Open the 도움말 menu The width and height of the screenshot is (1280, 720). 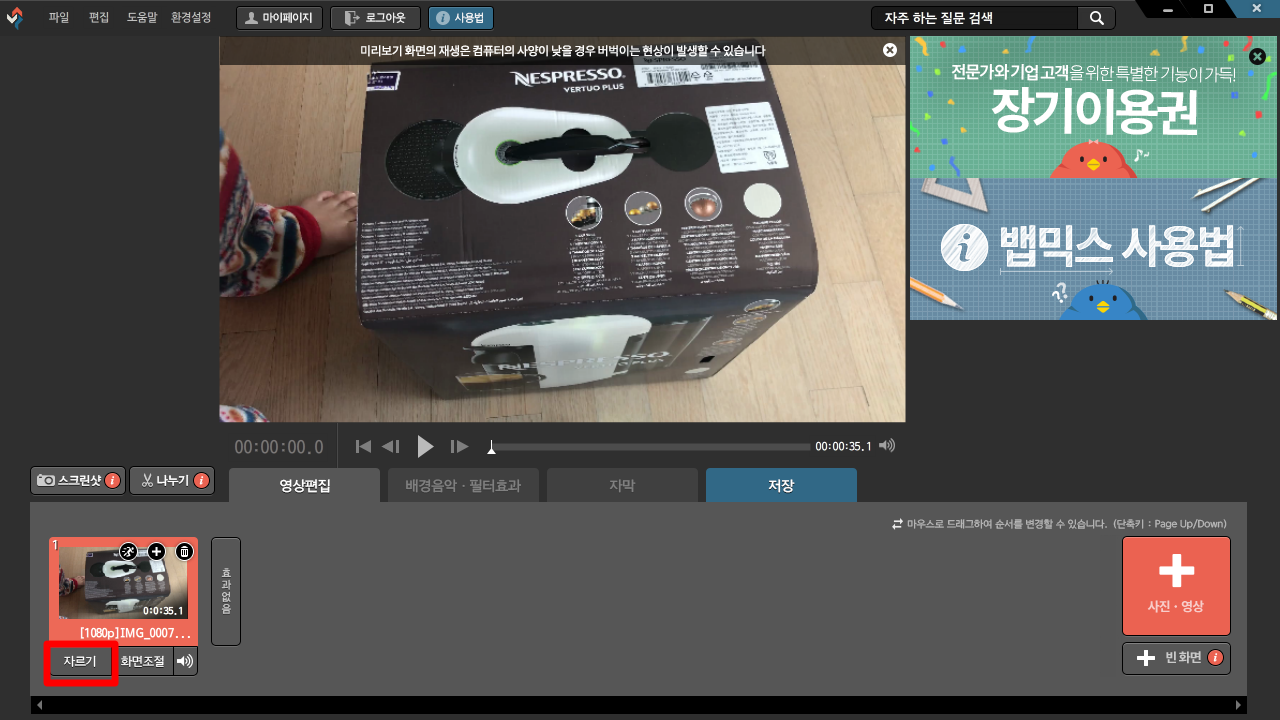tap(142, 18)
